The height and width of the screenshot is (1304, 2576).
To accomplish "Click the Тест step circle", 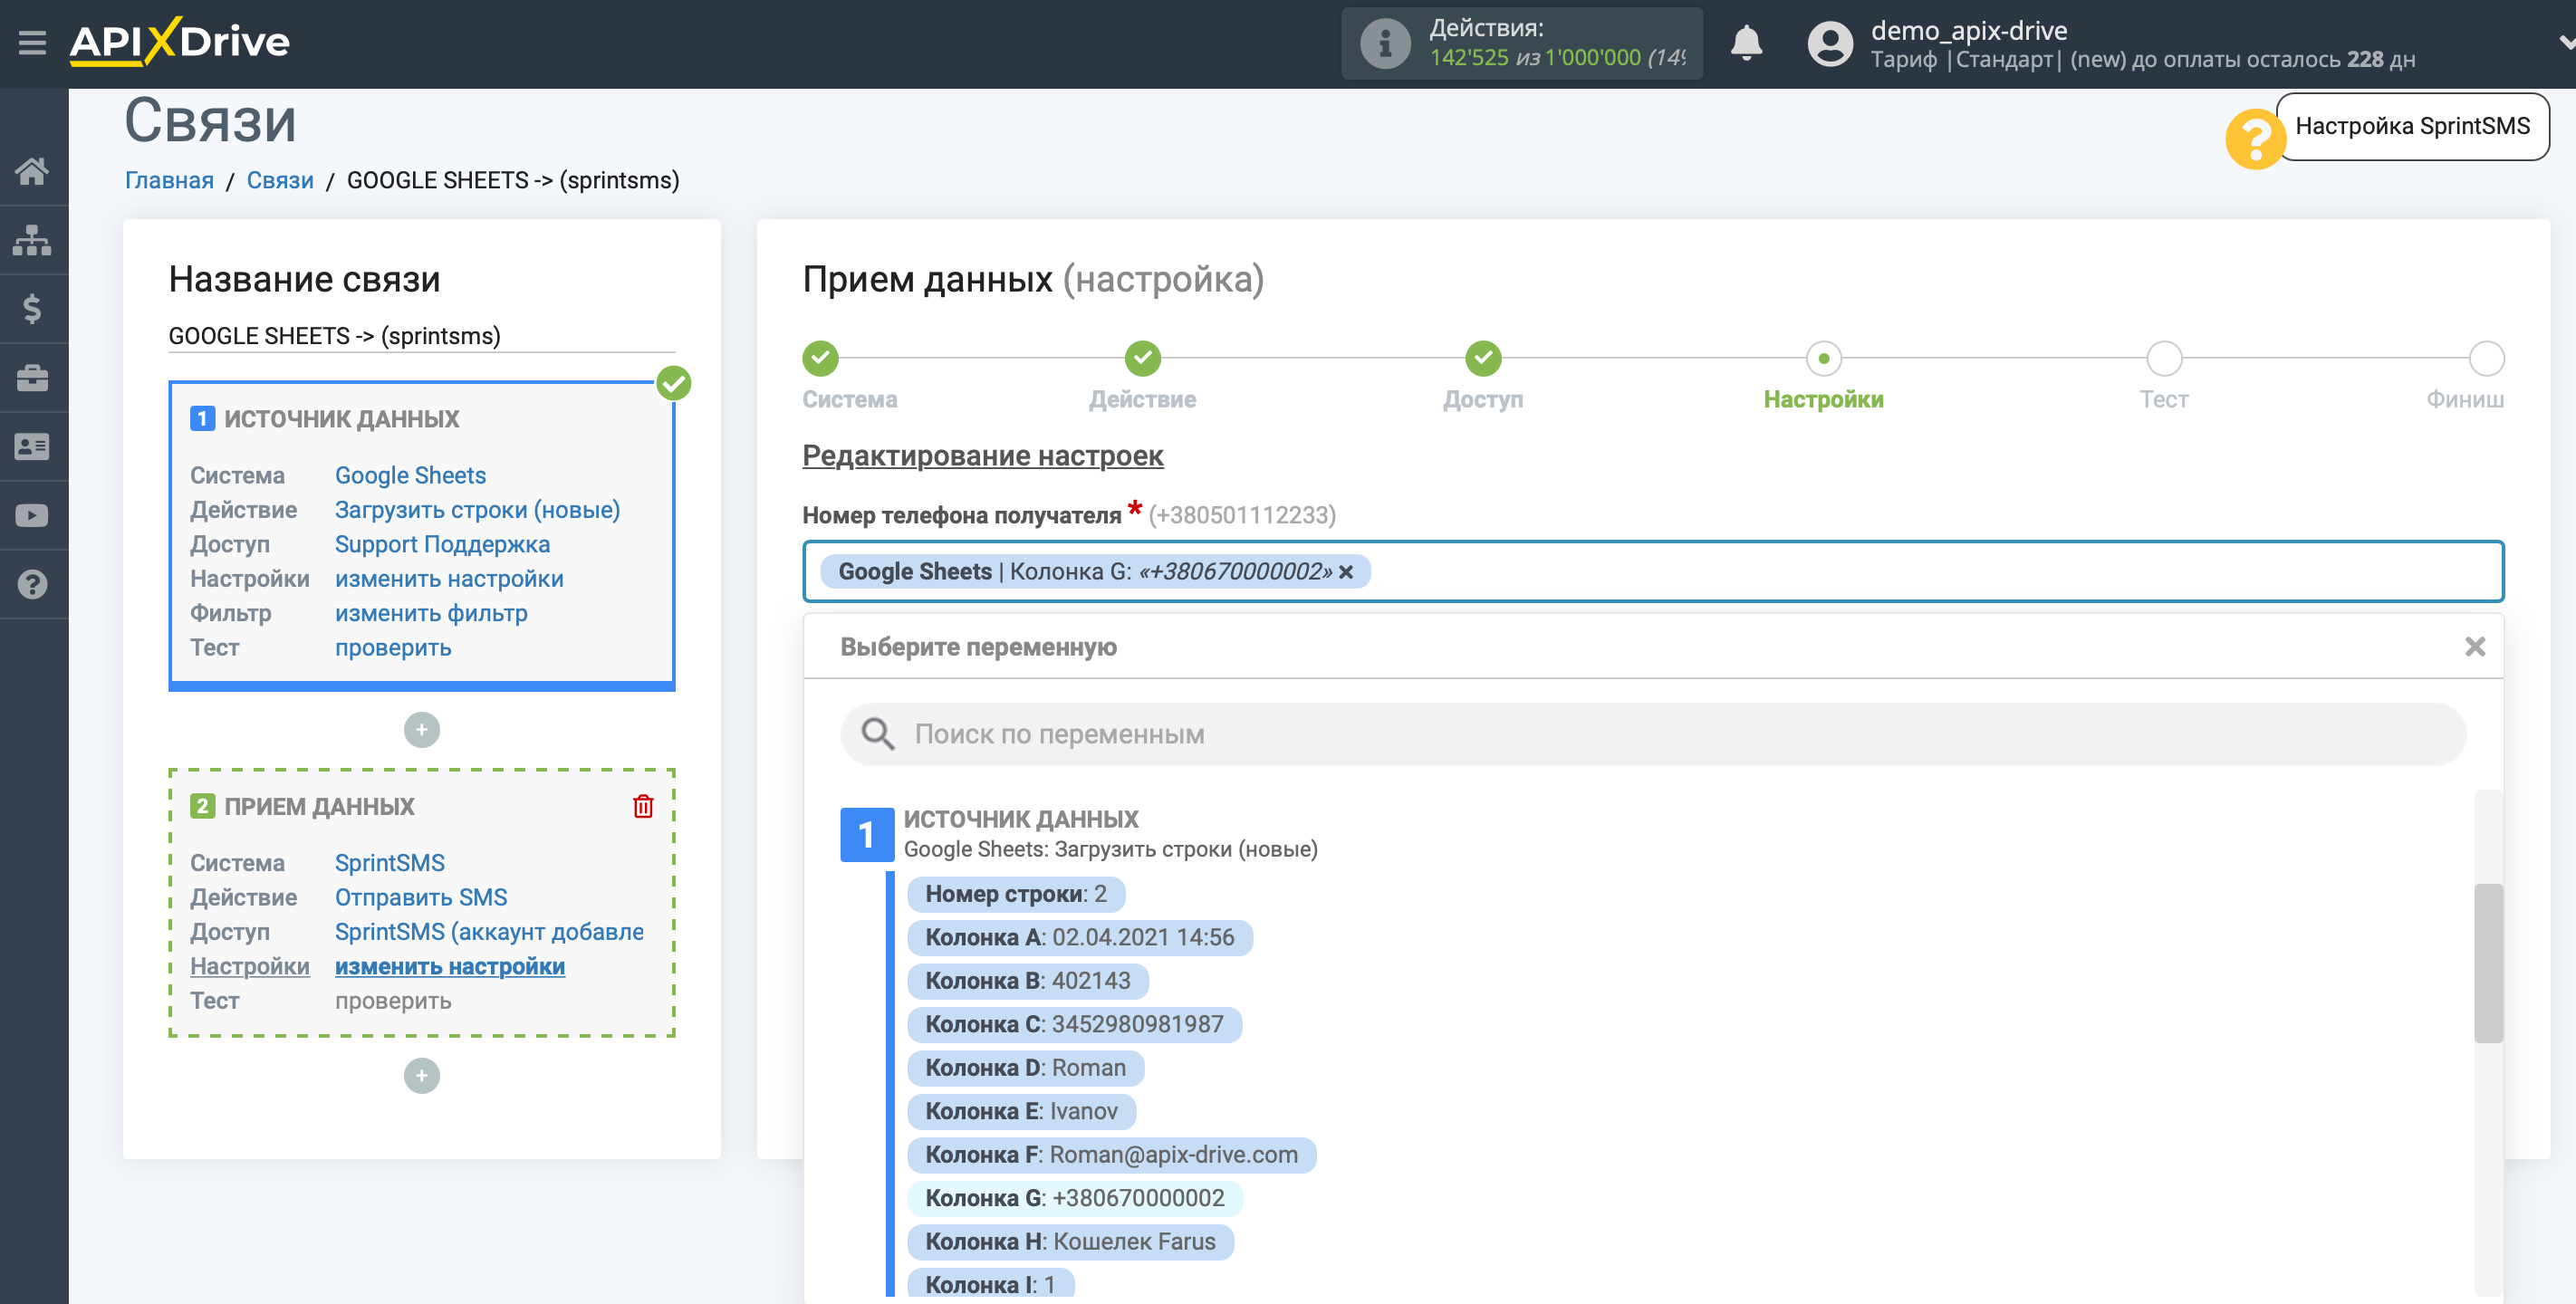I will [x=2164, y=358].
